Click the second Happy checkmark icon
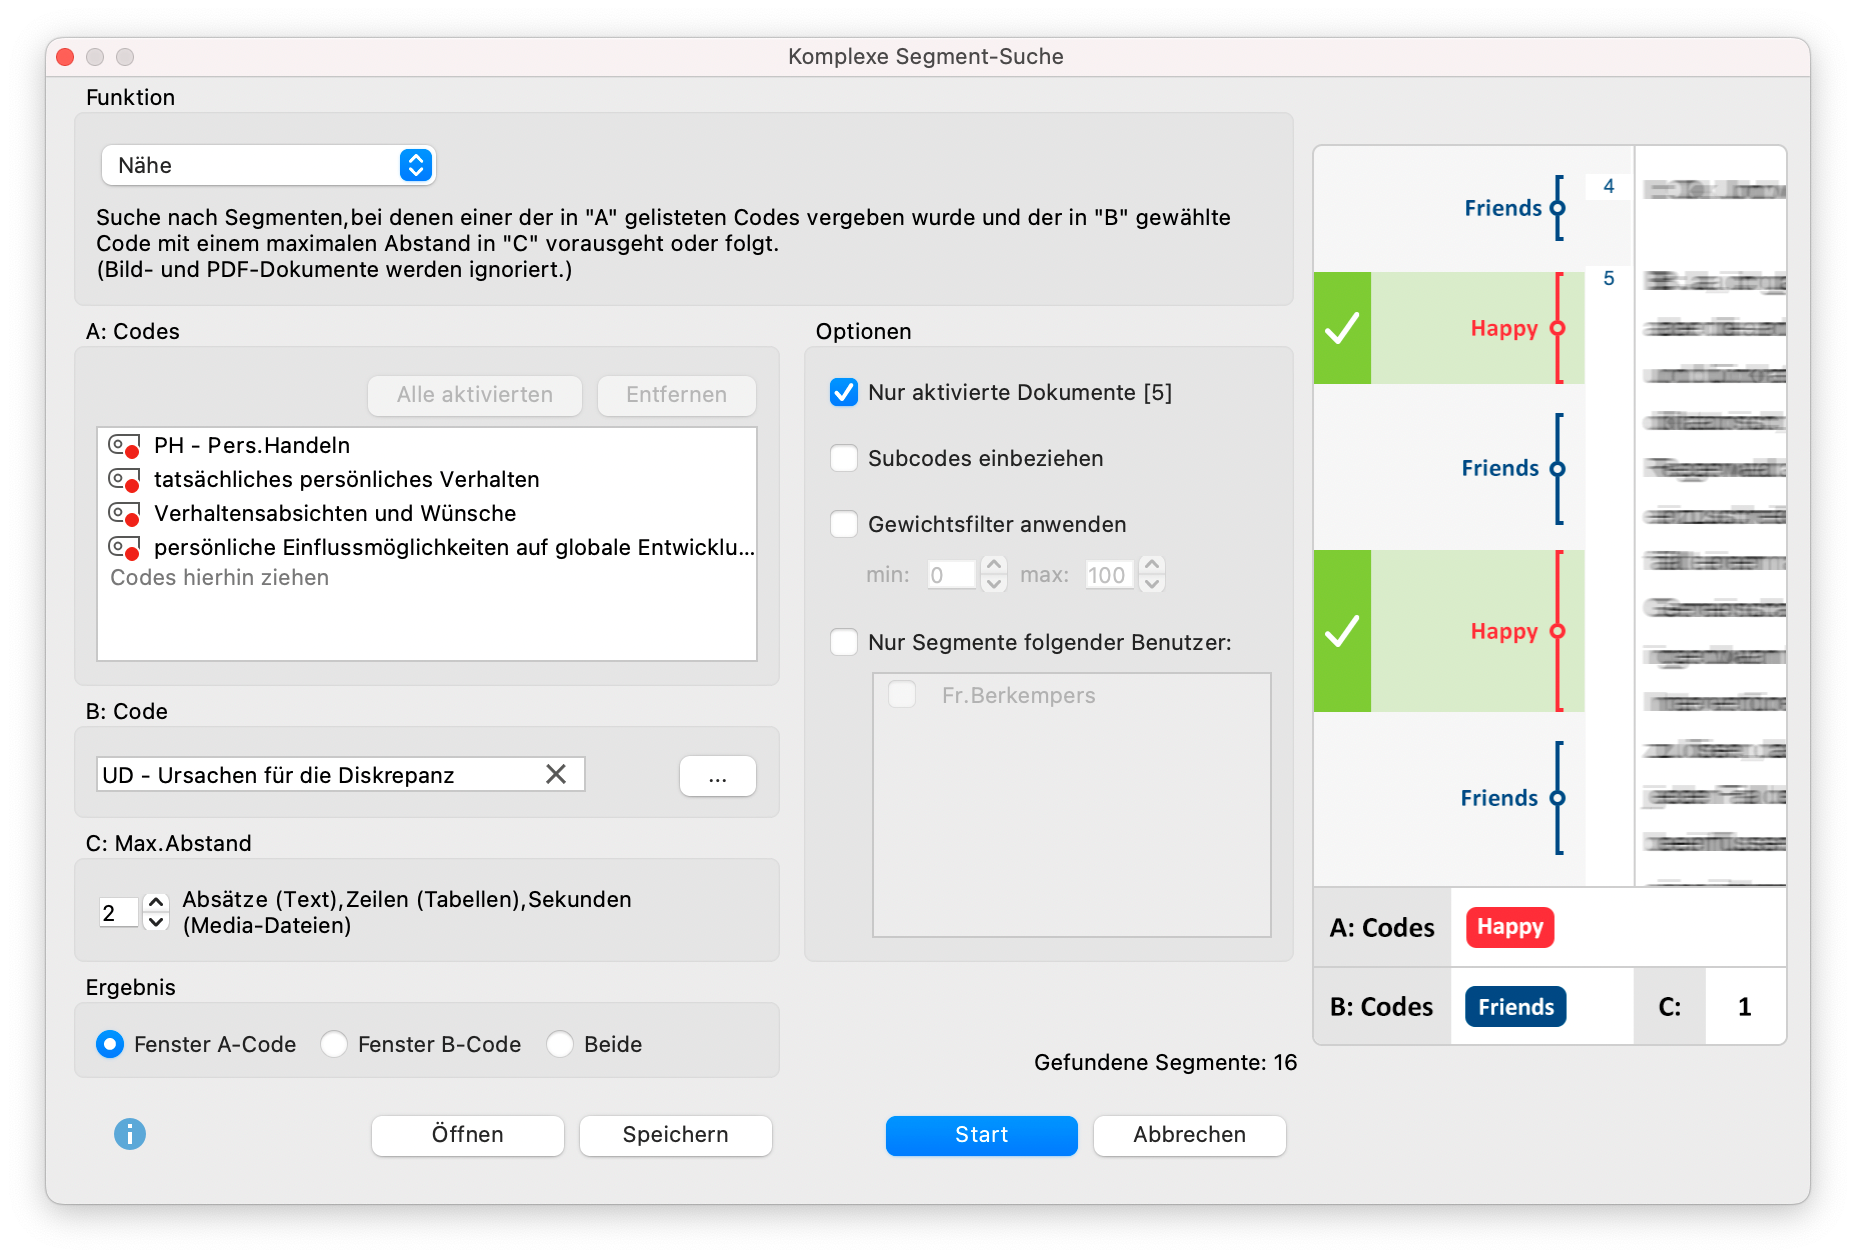The height and width of the screenshot is (1258, 1856). (1342, 631)
